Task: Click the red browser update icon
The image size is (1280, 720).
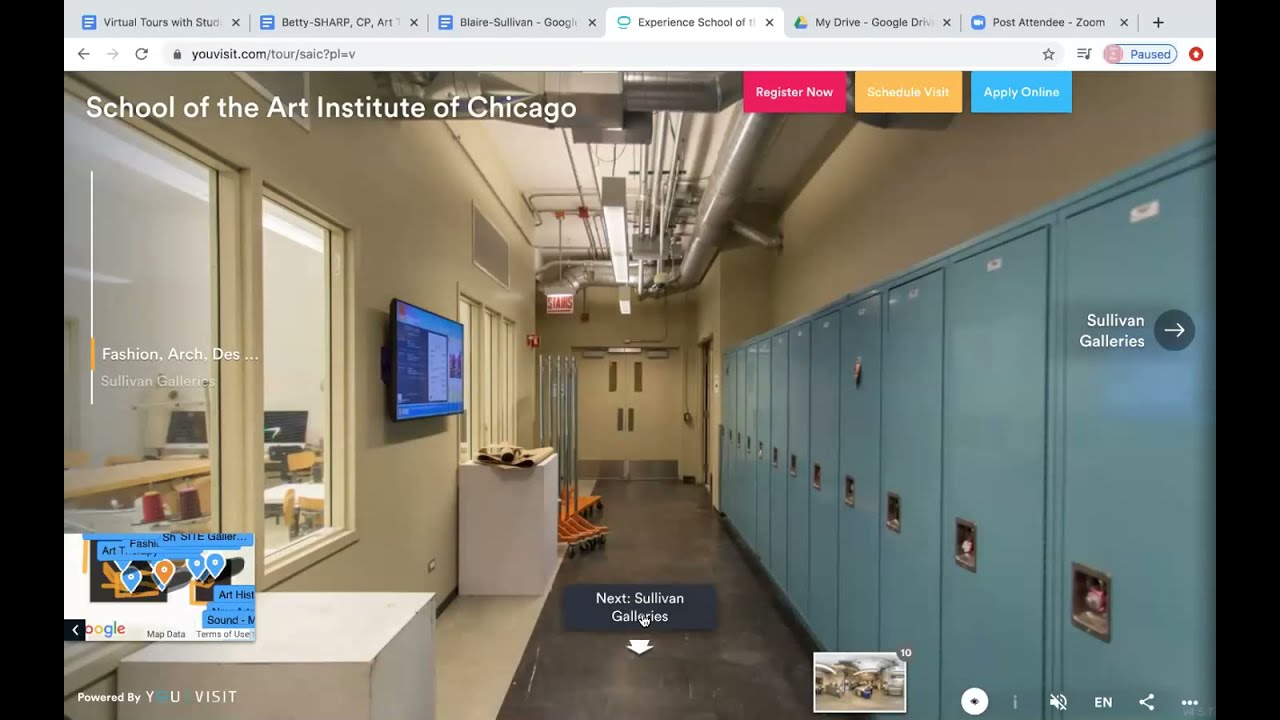Action: tap(1196, 54)
